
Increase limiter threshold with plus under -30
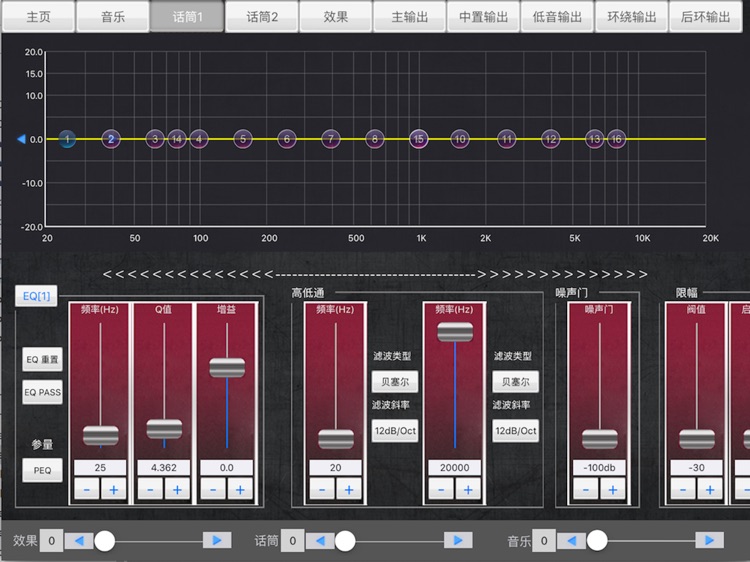click(710, 489)
